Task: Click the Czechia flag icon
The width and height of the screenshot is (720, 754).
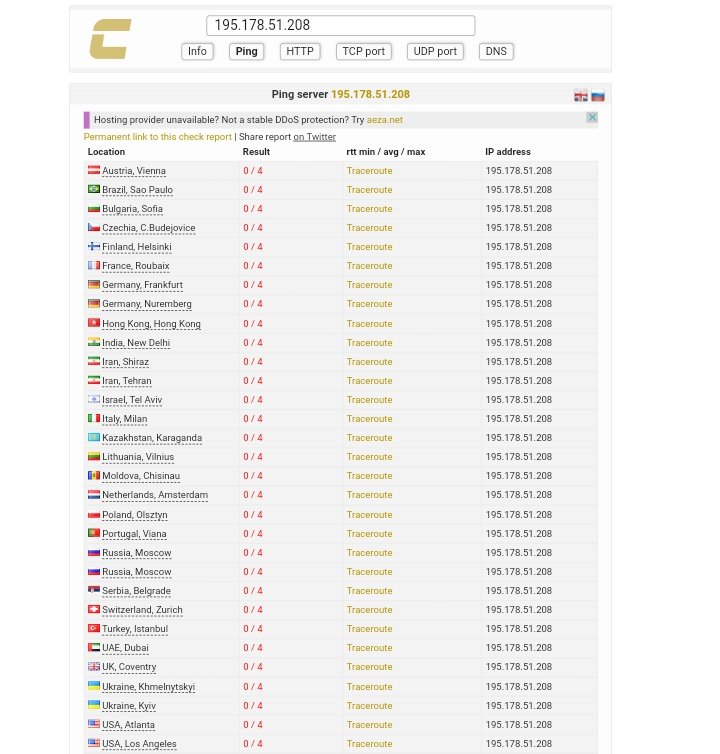Action: click(94, 227)
